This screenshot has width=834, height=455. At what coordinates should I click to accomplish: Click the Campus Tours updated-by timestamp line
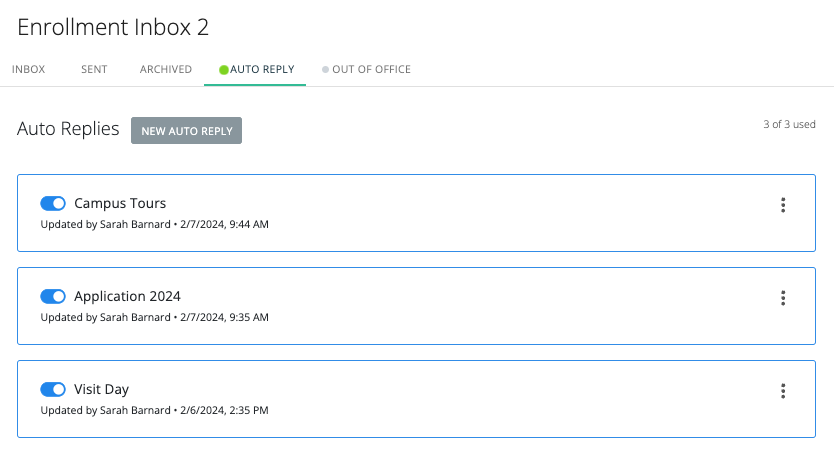point(154,225)
